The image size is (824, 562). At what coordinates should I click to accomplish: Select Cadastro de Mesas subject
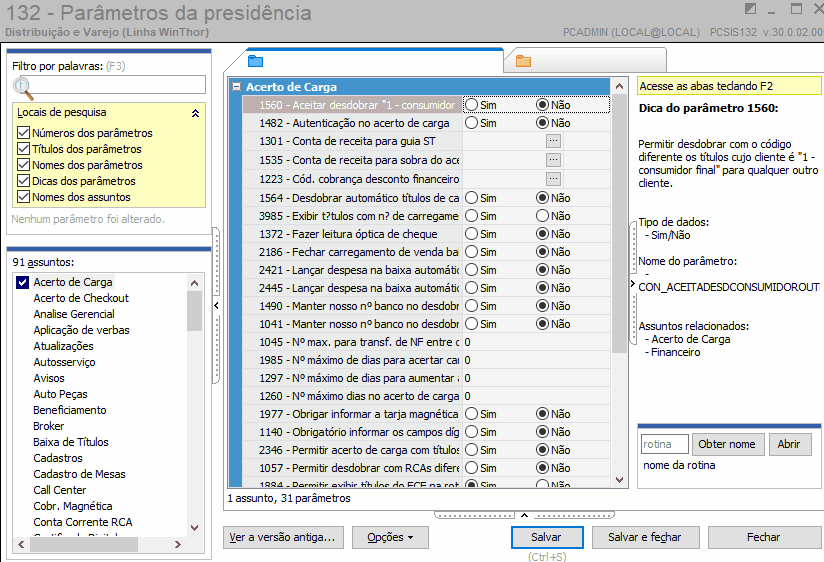(x=79, y=474)
